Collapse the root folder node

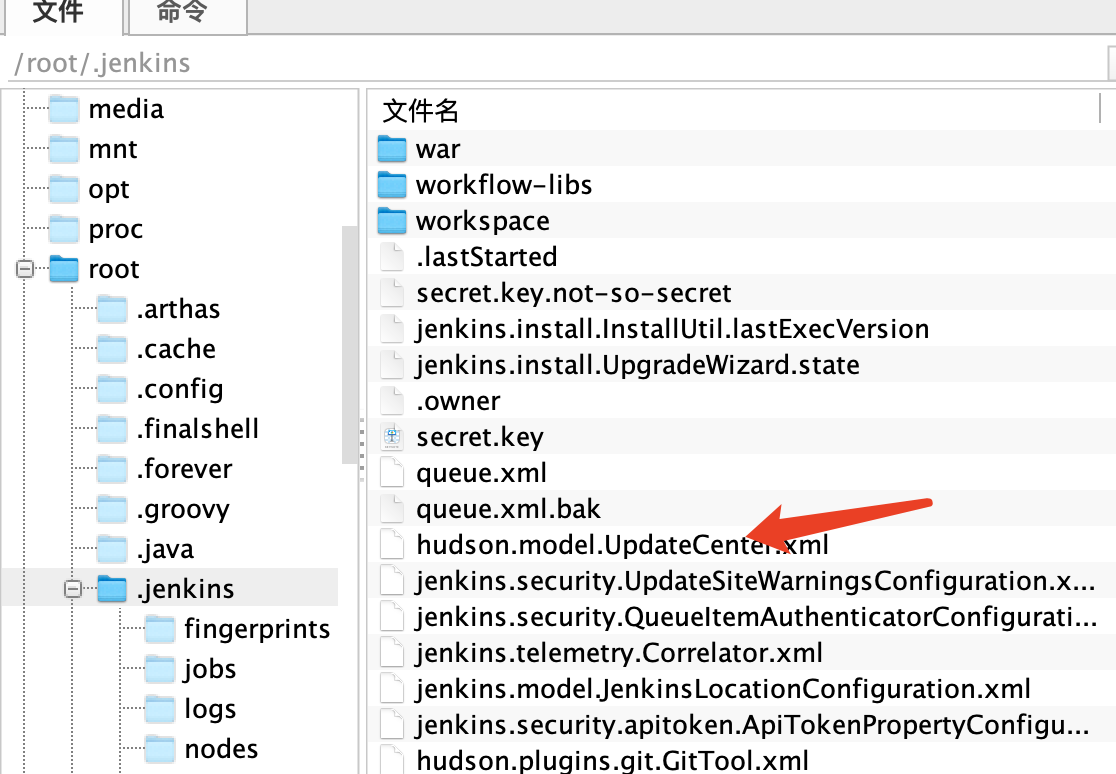click(x=25, y=269)
